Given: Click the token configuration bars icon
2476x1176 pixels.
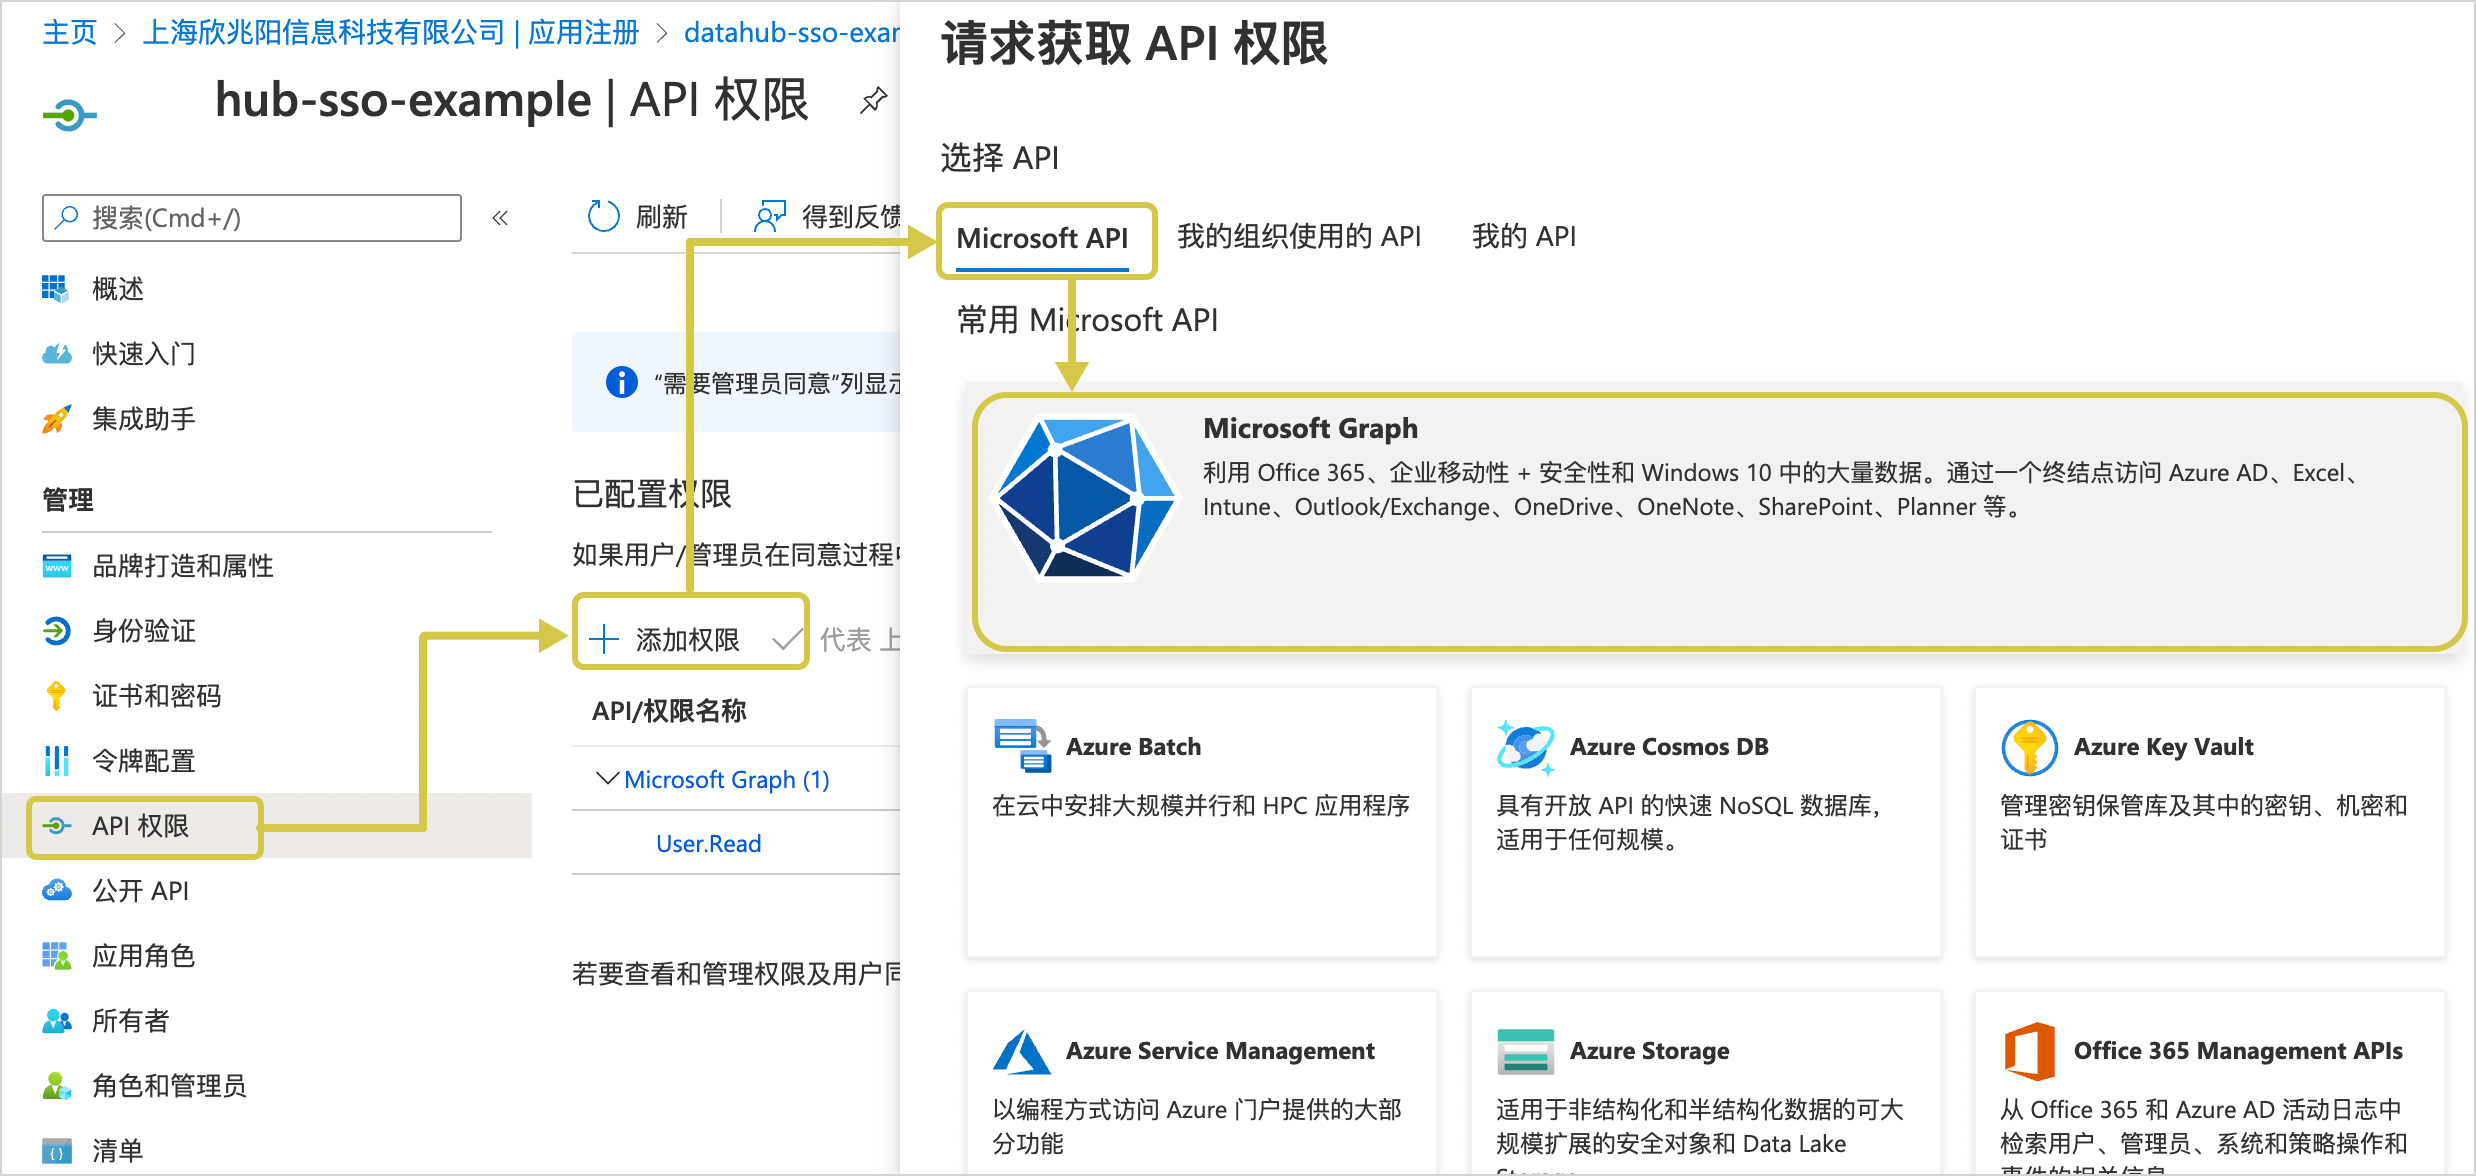Looking at the screenshot, I should (56, 761).
